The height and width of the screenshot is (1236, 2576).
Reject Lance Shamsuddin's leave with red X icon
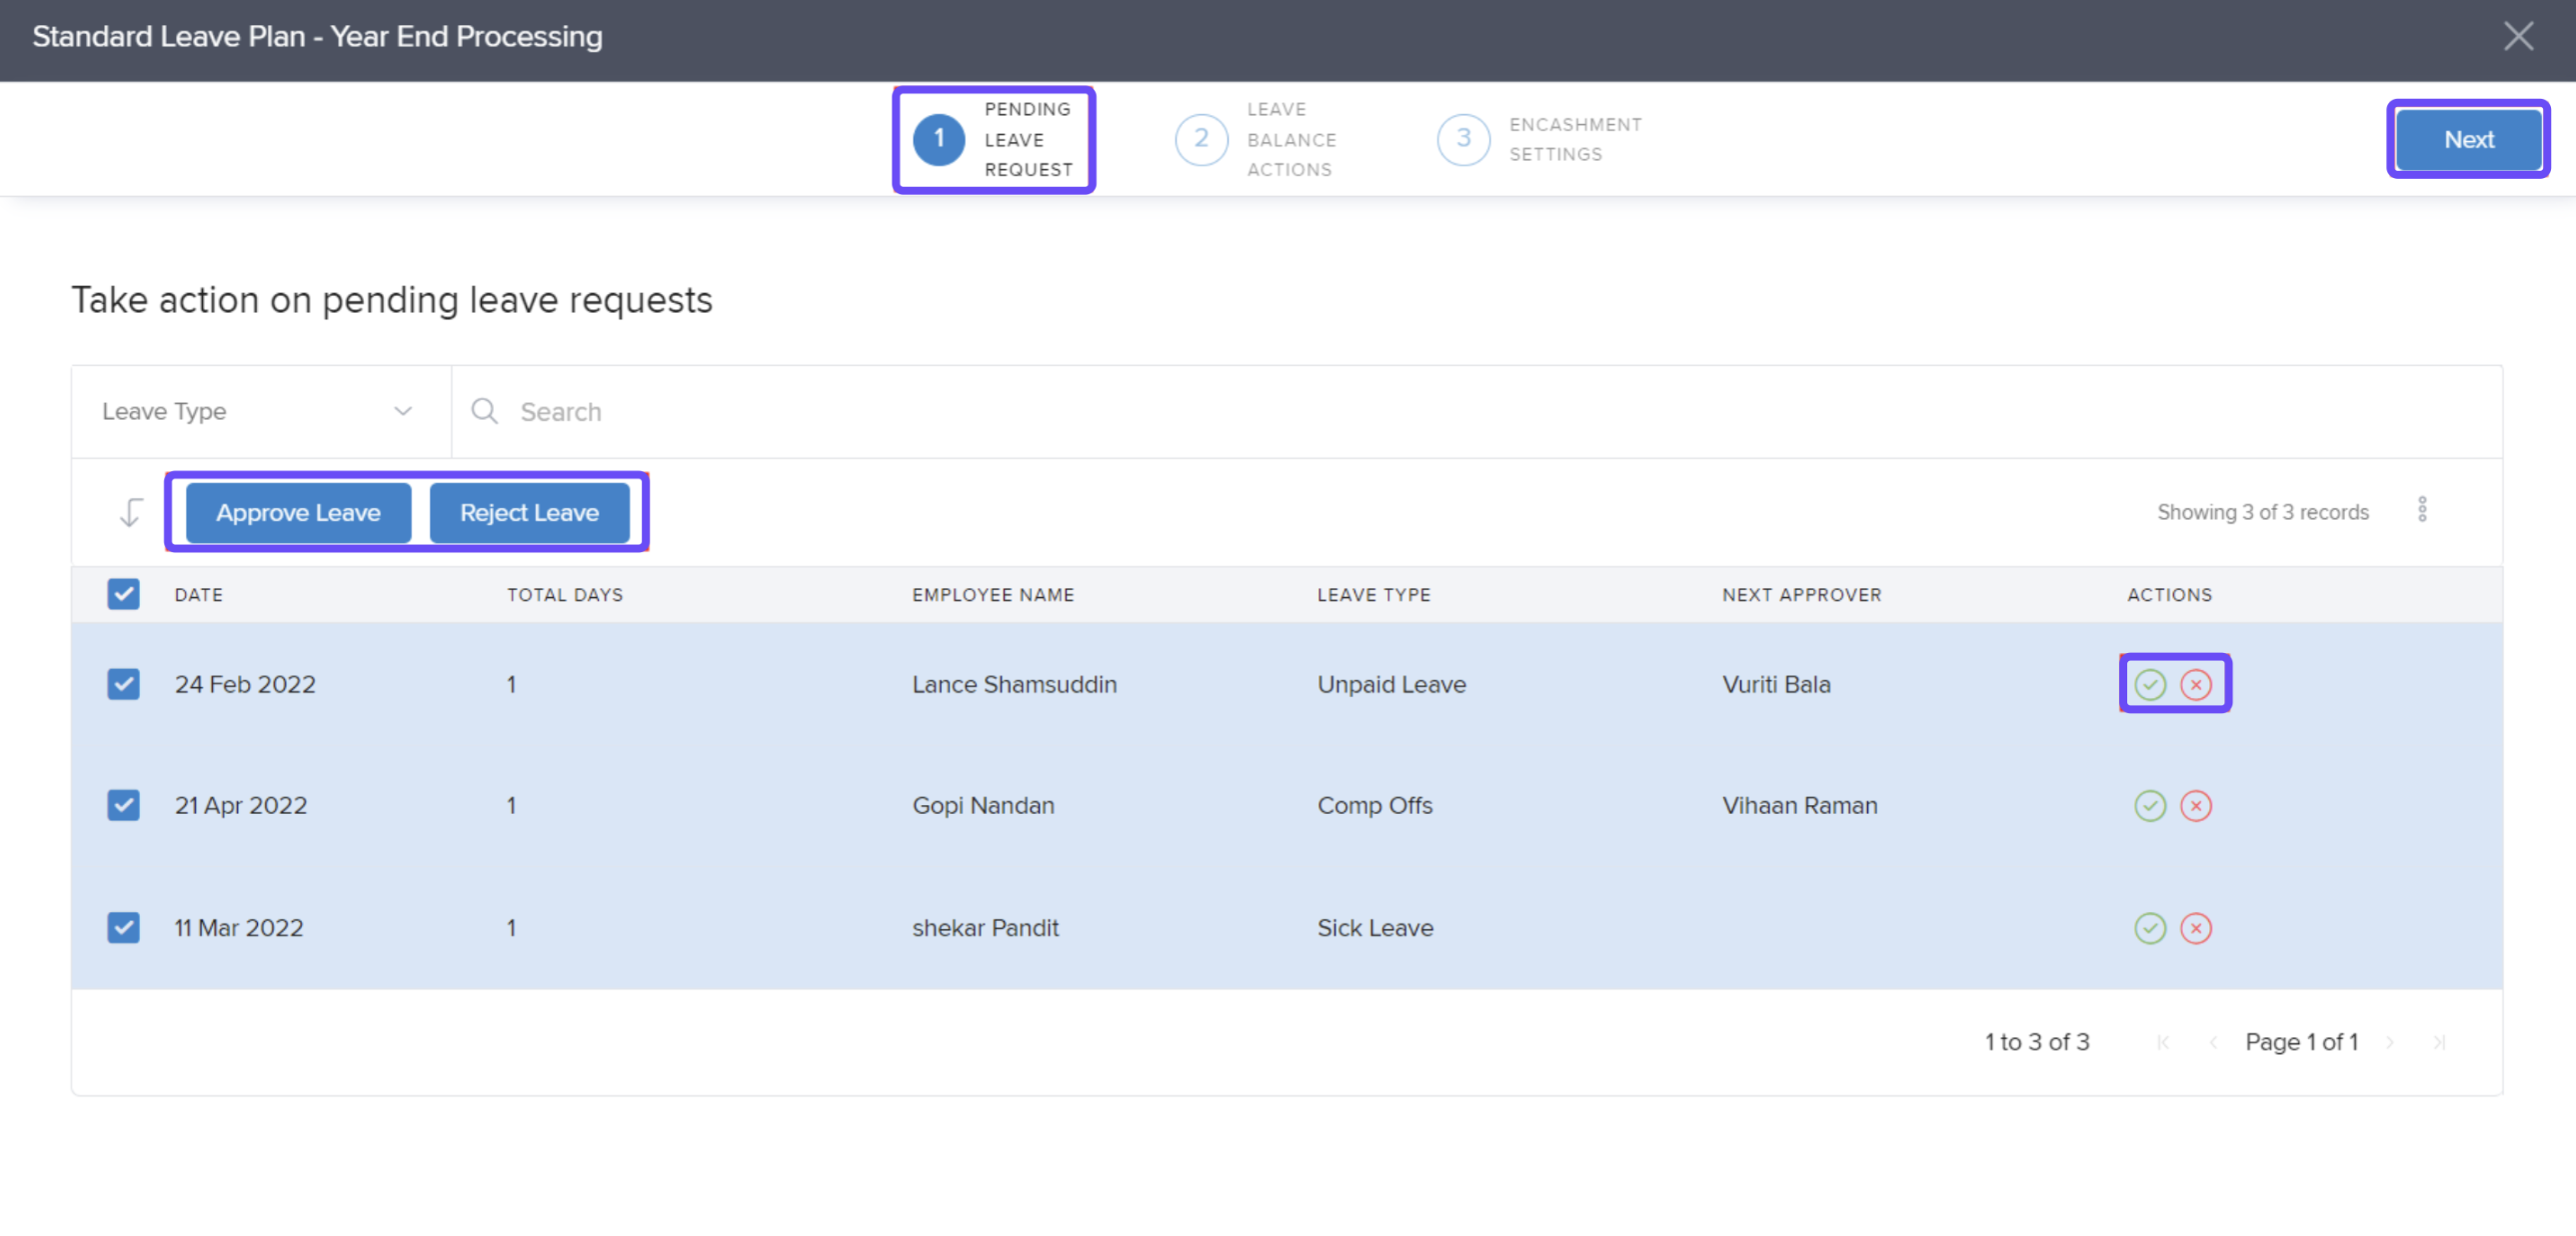click(x=2195, y=685)
